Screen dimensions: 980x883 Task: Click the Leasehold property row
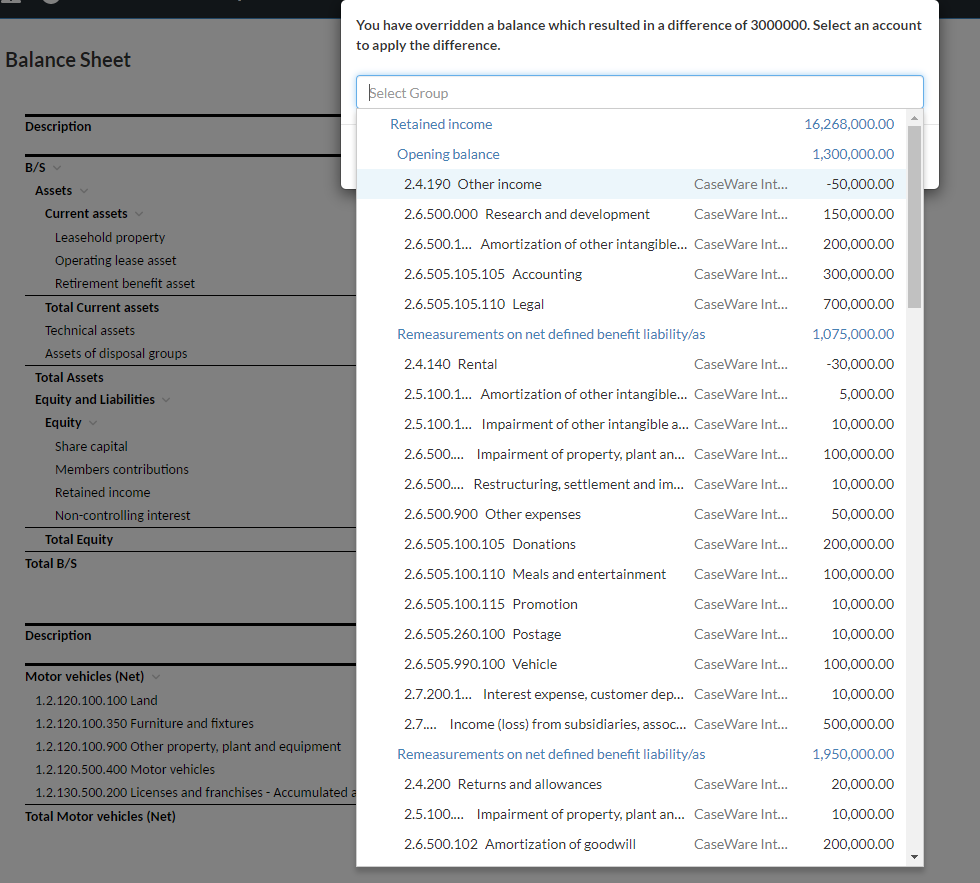(x=110, y=237)
